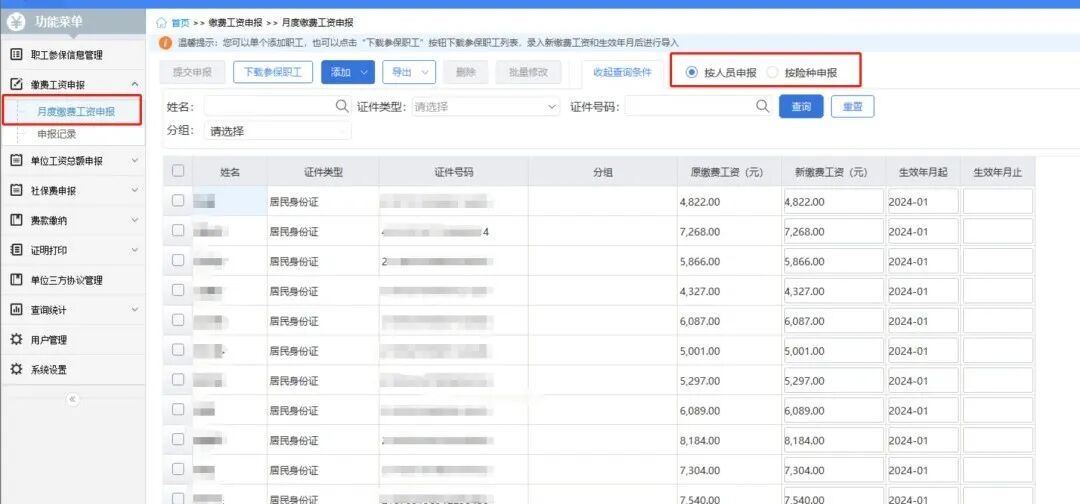Collapse the 缴费工资申报 menu chevron
Screen dimensions: 1080x504
[x=134, y=84]
